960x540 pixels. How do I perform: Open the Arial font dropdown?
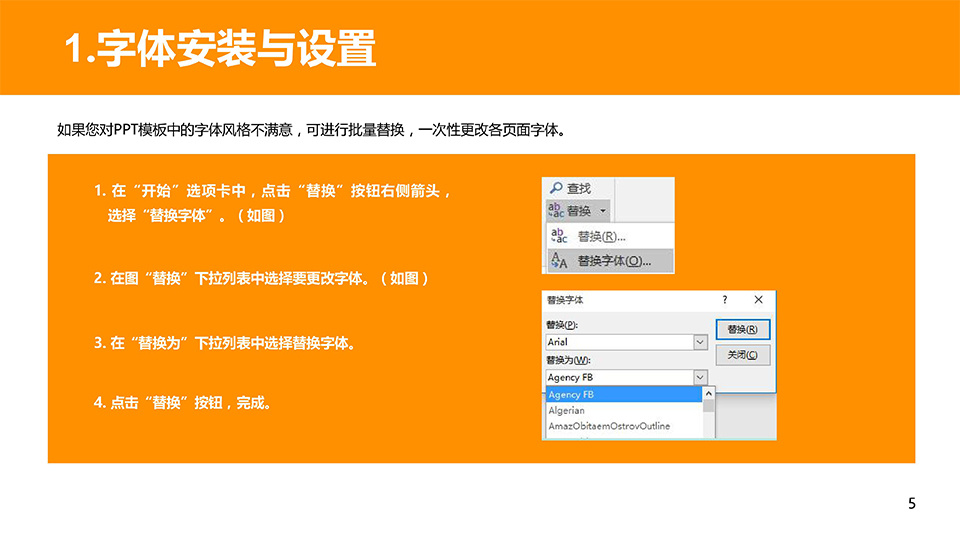700,342
